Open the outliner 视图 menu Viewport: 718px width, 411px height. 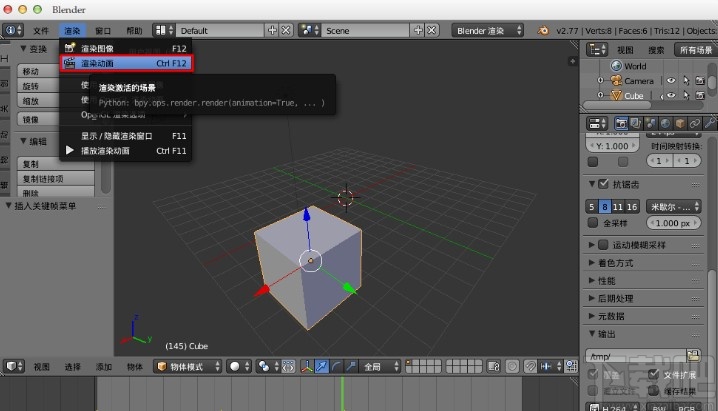point(625,50)
